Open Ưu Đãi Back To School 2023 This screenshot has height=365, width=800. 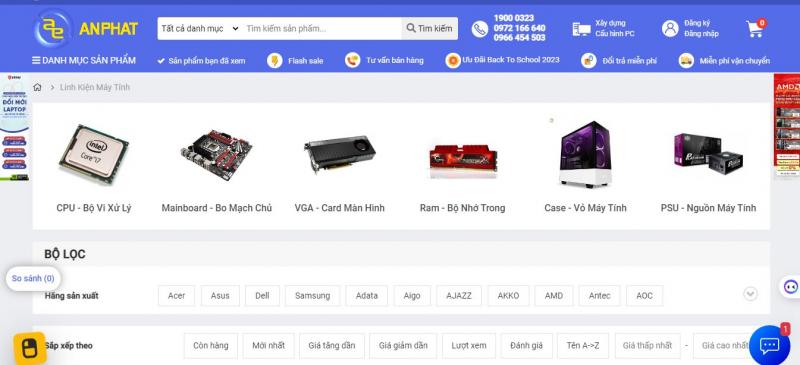pyautogui.click(x=511, y=60)
